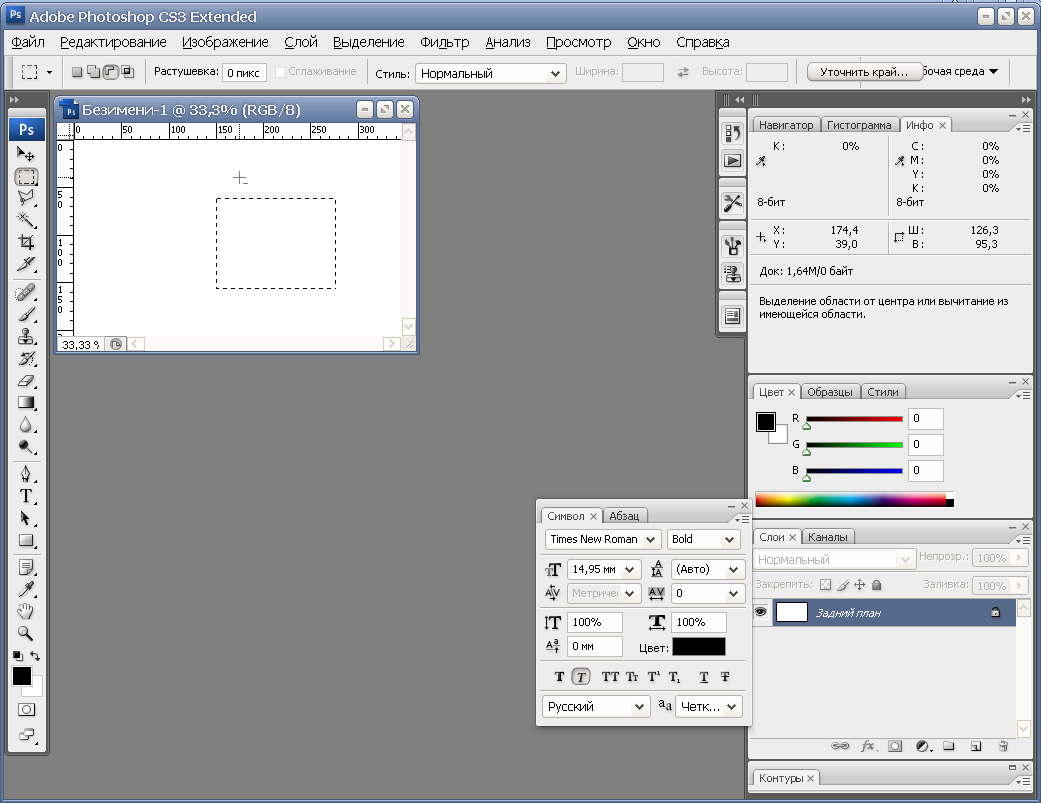Image resolution: width=1041 pixels, height=803 pixels.
Task: Select the Clone Stamp tool
Action: coord(26,336)
